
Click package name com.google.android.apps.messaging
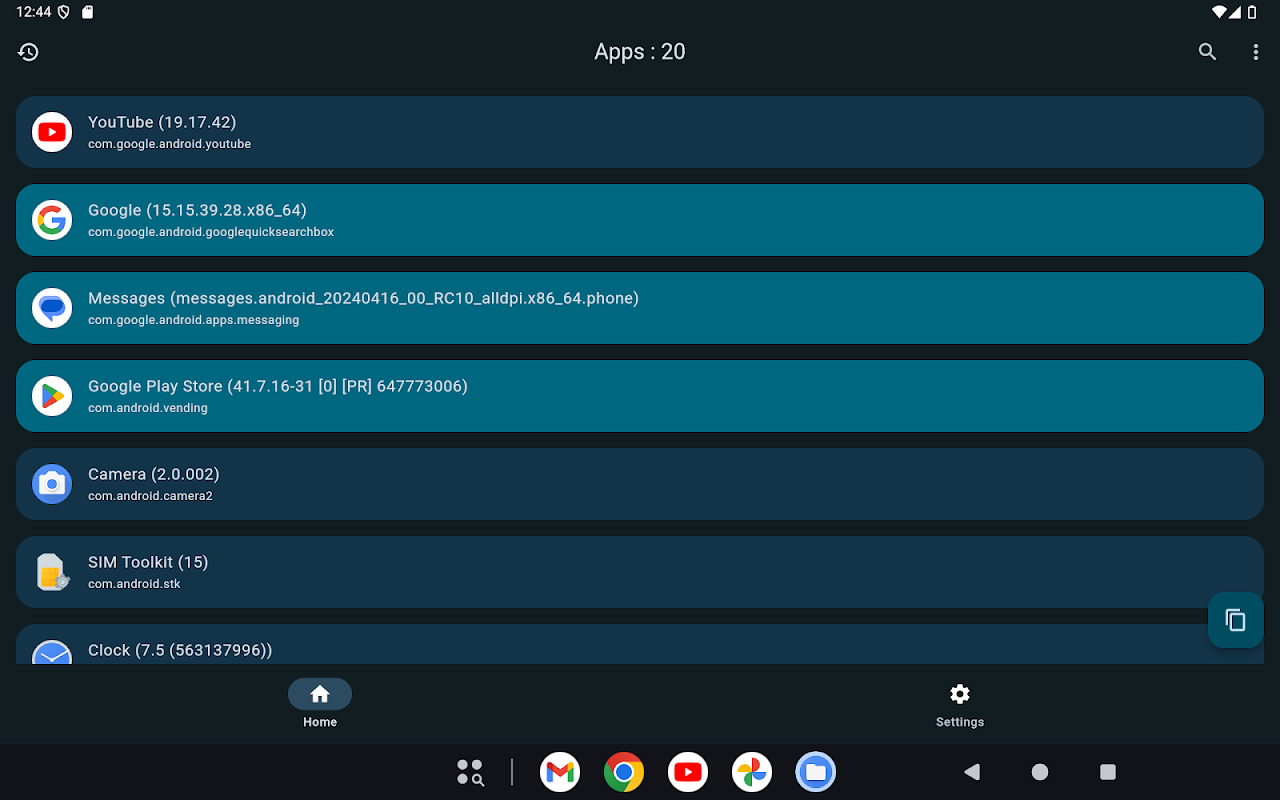click(x=193, y=320)
